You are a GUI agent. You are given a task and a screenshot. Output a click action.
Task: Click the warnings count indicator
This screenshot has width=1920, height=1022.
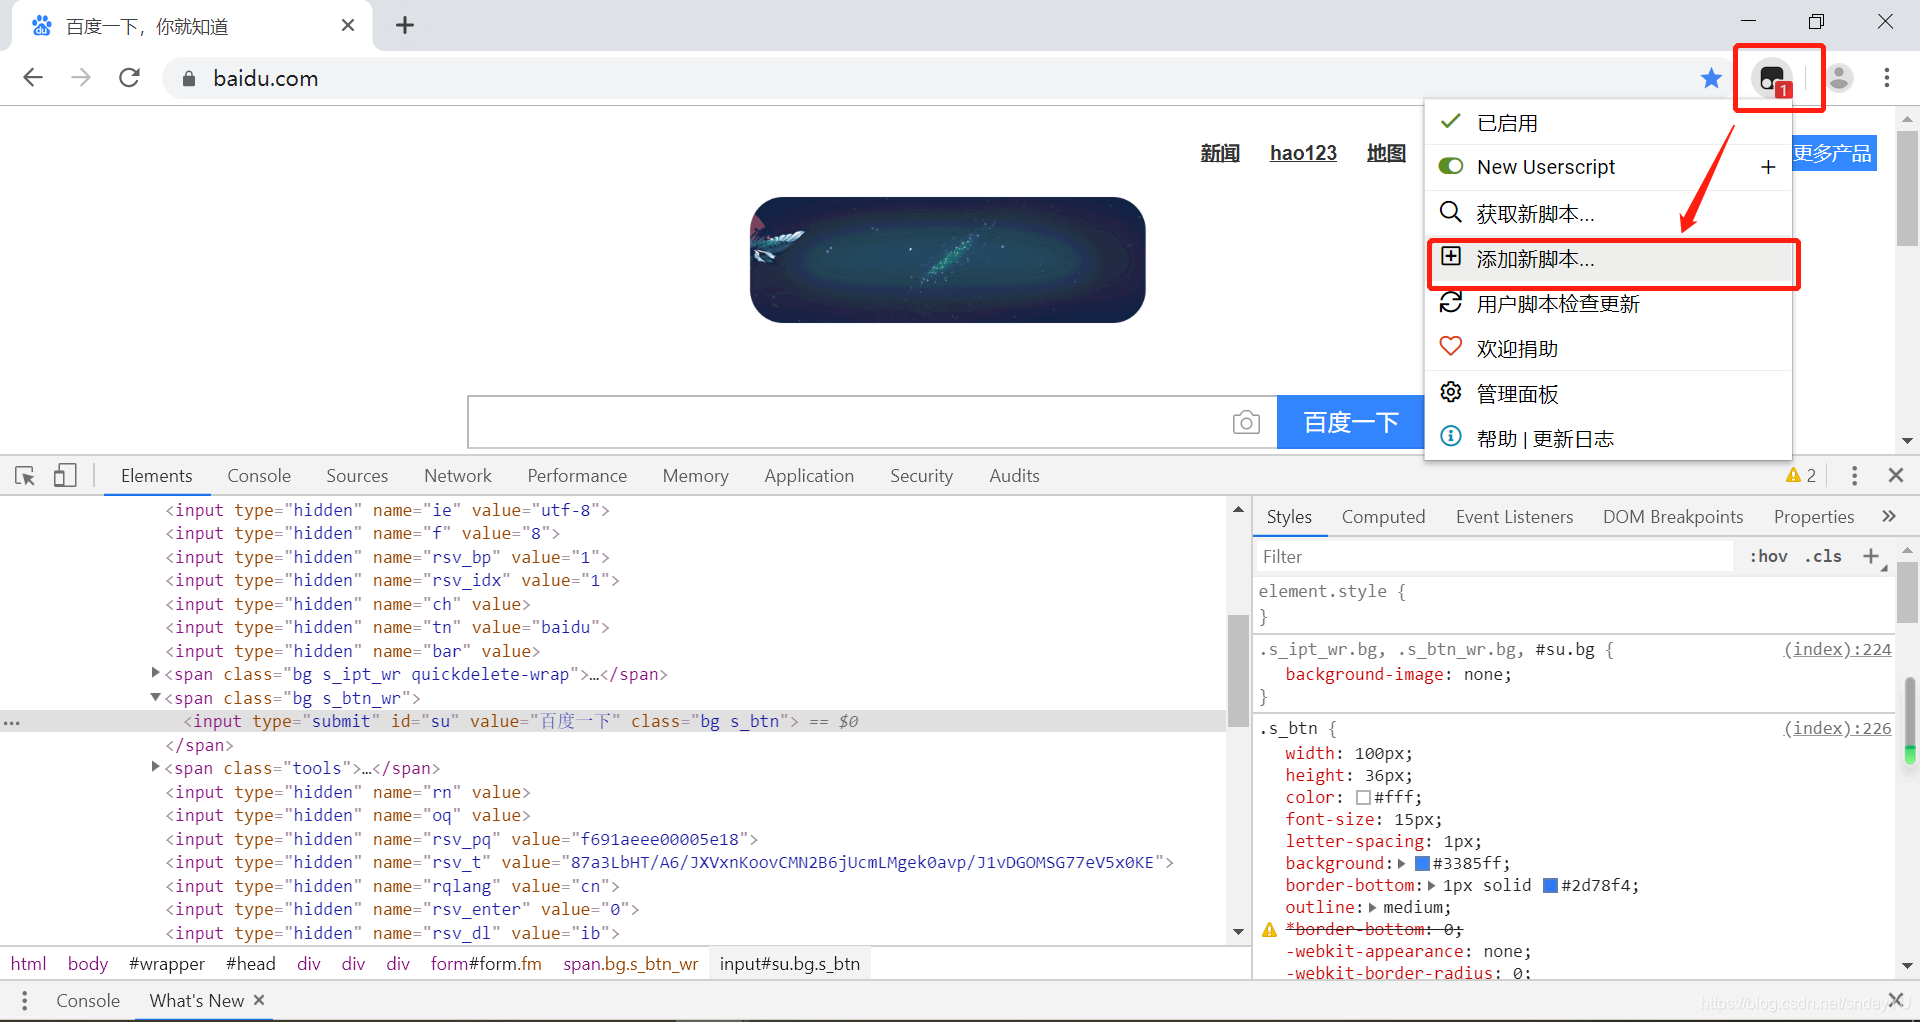[x=1801, y=476]
